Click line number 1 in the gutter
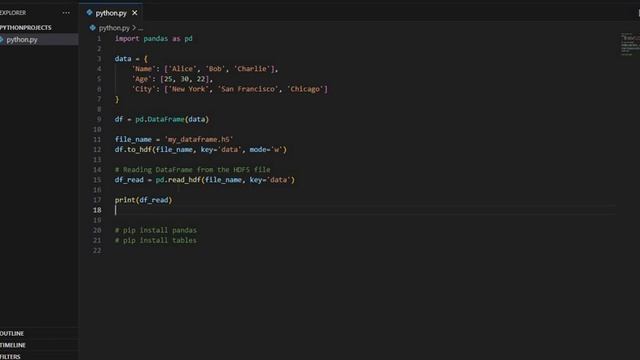Viewport: 640px width, 360px height. pos(99,38)
